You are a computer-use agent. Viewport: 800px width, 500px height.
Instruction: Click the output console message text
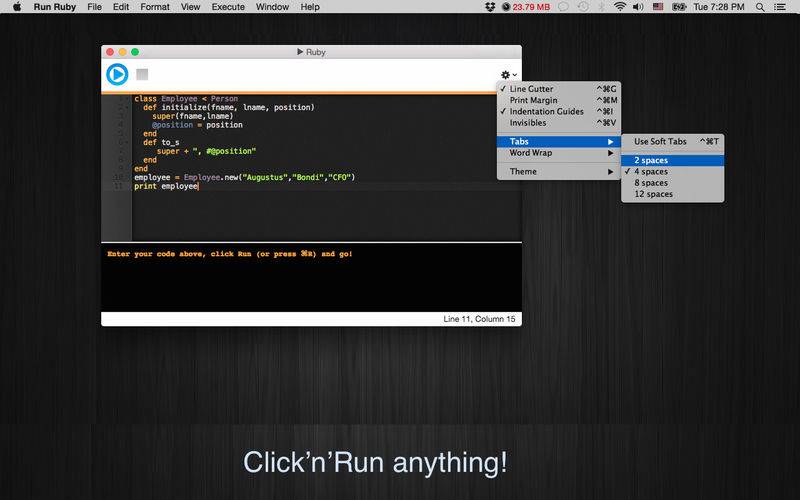click(230, 254)
